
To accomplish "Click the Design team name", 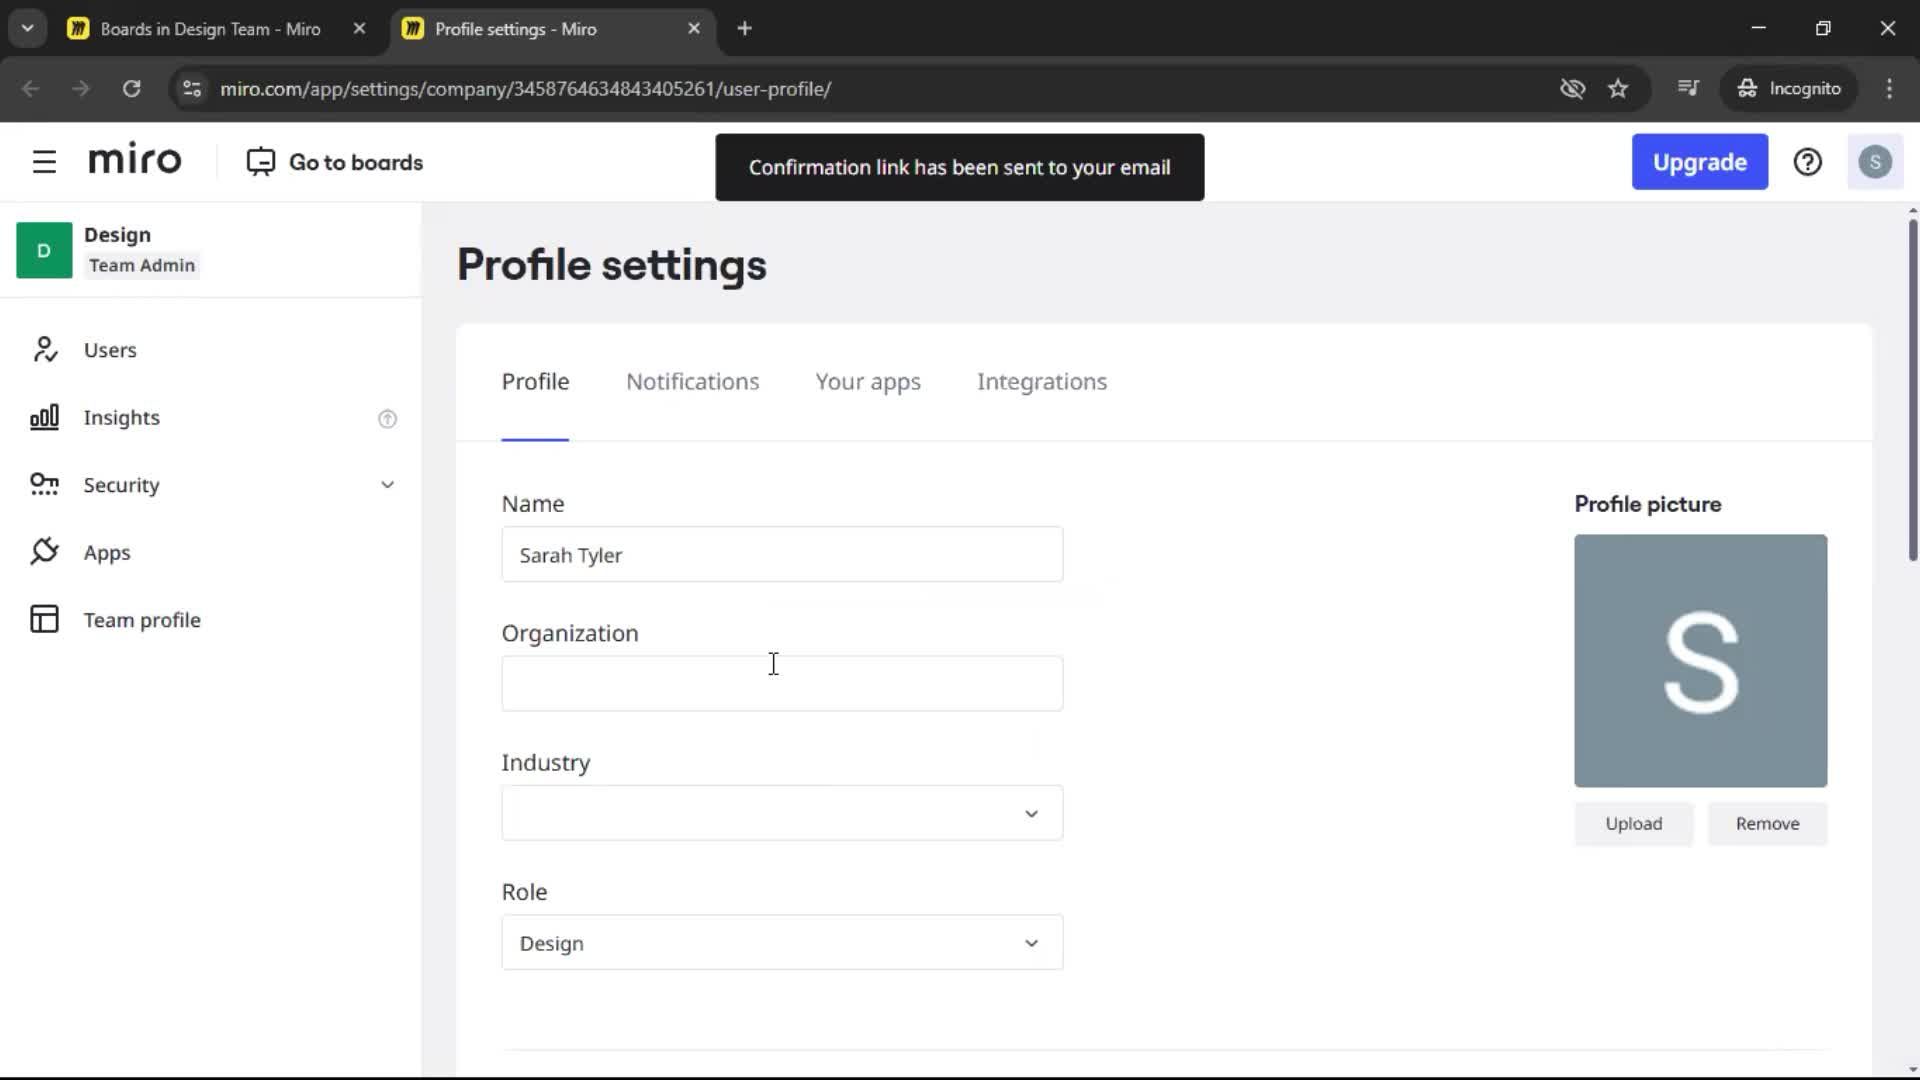I will [117, 235].
